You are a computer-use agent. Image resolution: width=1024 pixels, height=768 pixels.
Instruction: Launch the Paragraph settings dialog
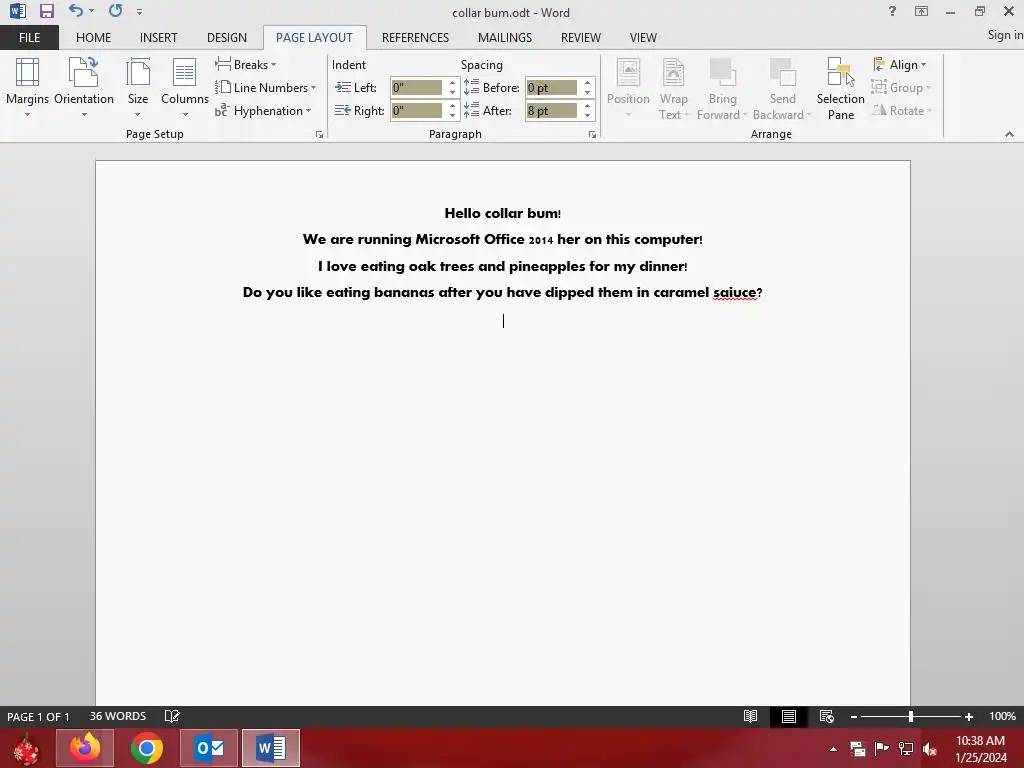(592, 135)
